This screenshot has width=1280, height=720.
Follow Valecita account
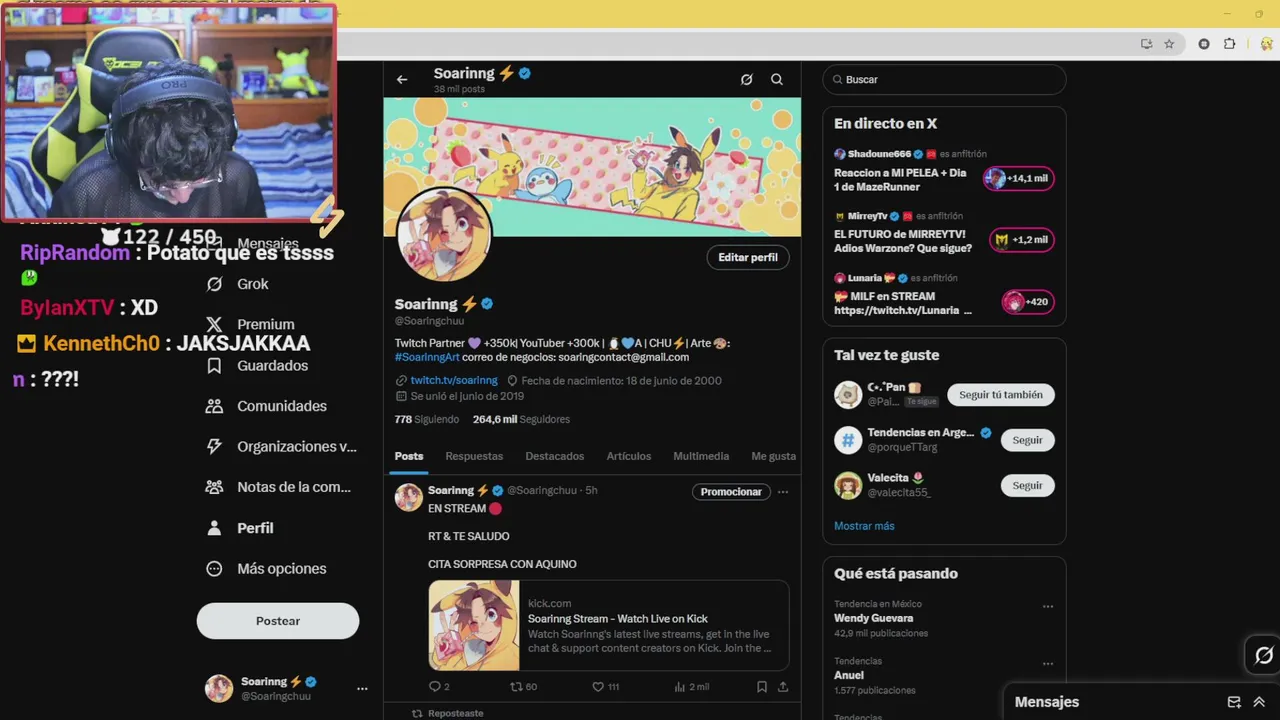(1027, 485)
